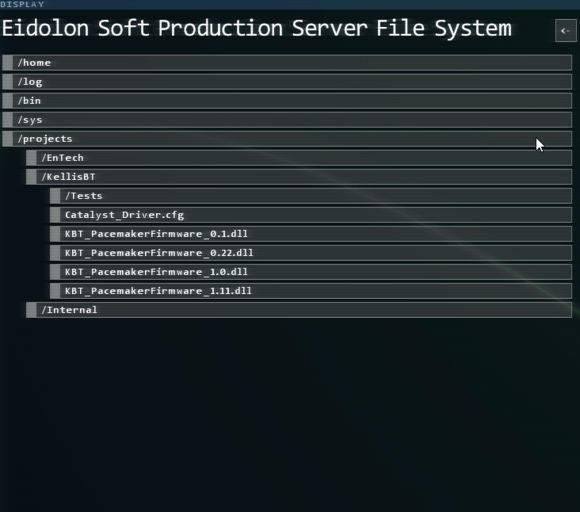Open KBT_PacemakerFirmware_1.11.dll
This screenshot has width=580, height=512.
coord(311,291)
